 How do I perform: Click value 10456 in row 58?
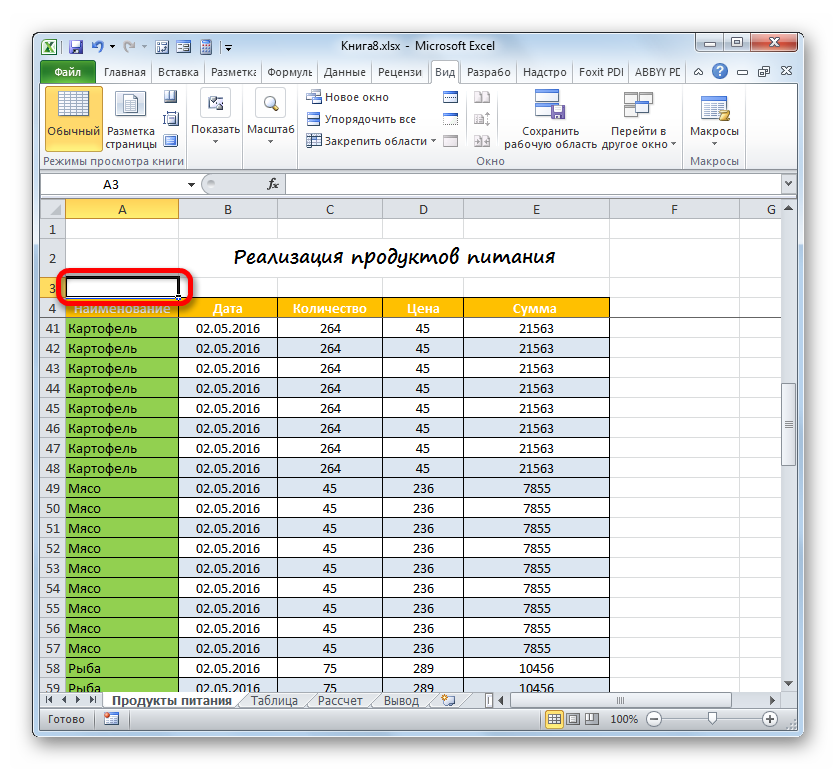point(536,669)
